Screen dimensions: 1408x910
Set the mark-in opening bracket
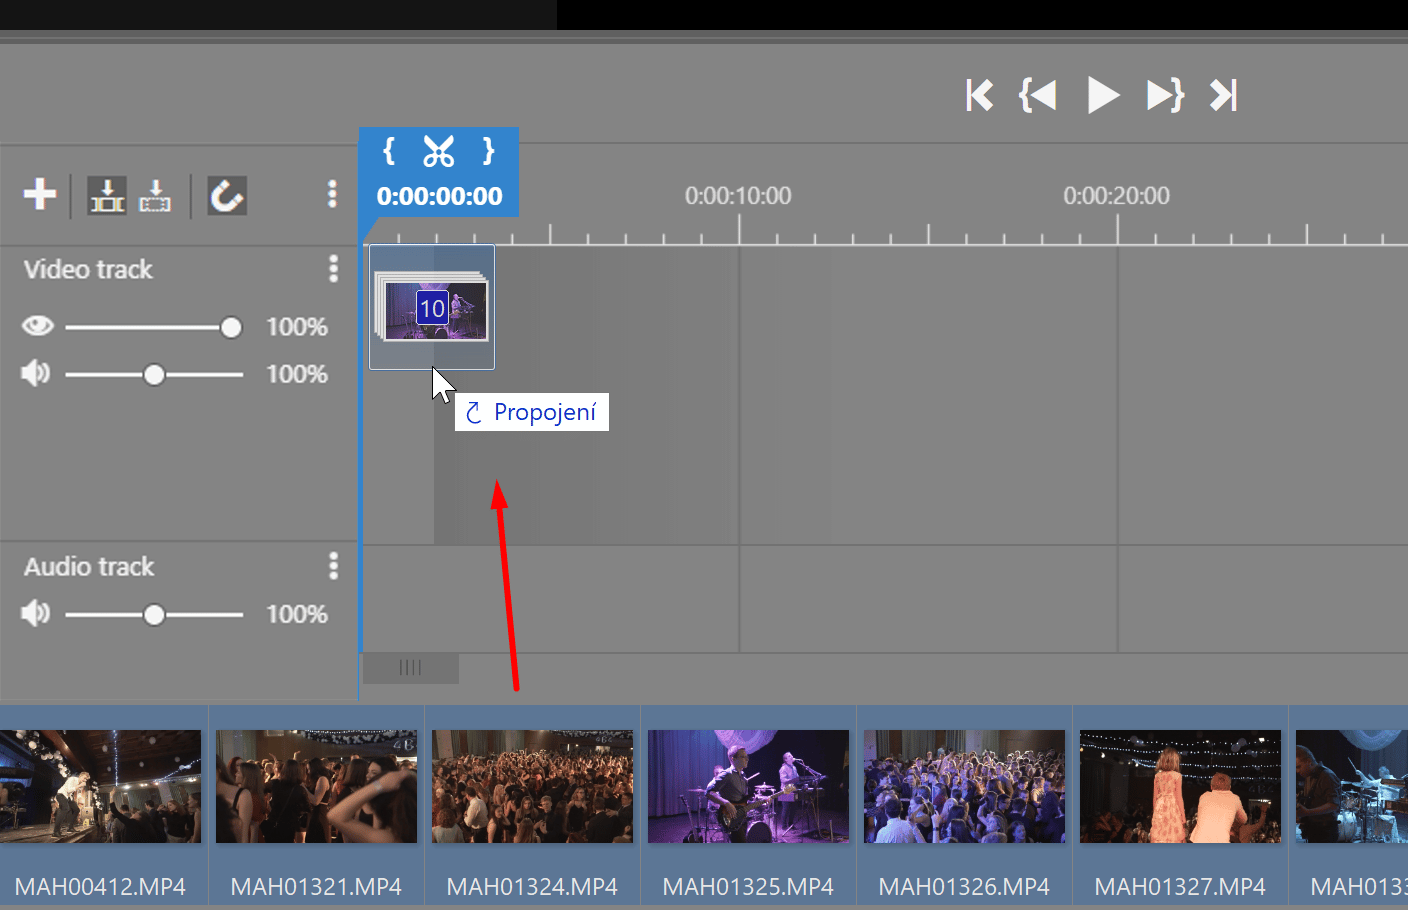pos(389,151)
